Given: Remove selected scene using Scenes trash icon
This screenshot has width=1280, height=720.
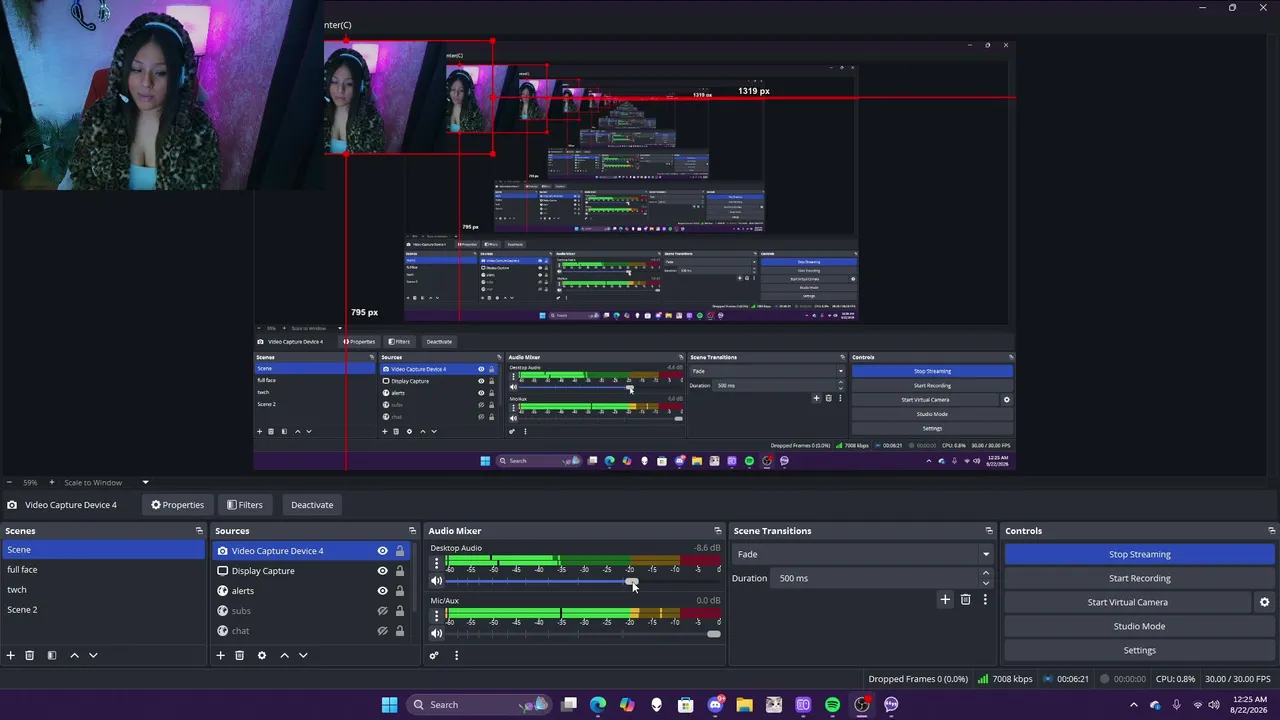Looking at the screenshot, I should tap(30, 655).
